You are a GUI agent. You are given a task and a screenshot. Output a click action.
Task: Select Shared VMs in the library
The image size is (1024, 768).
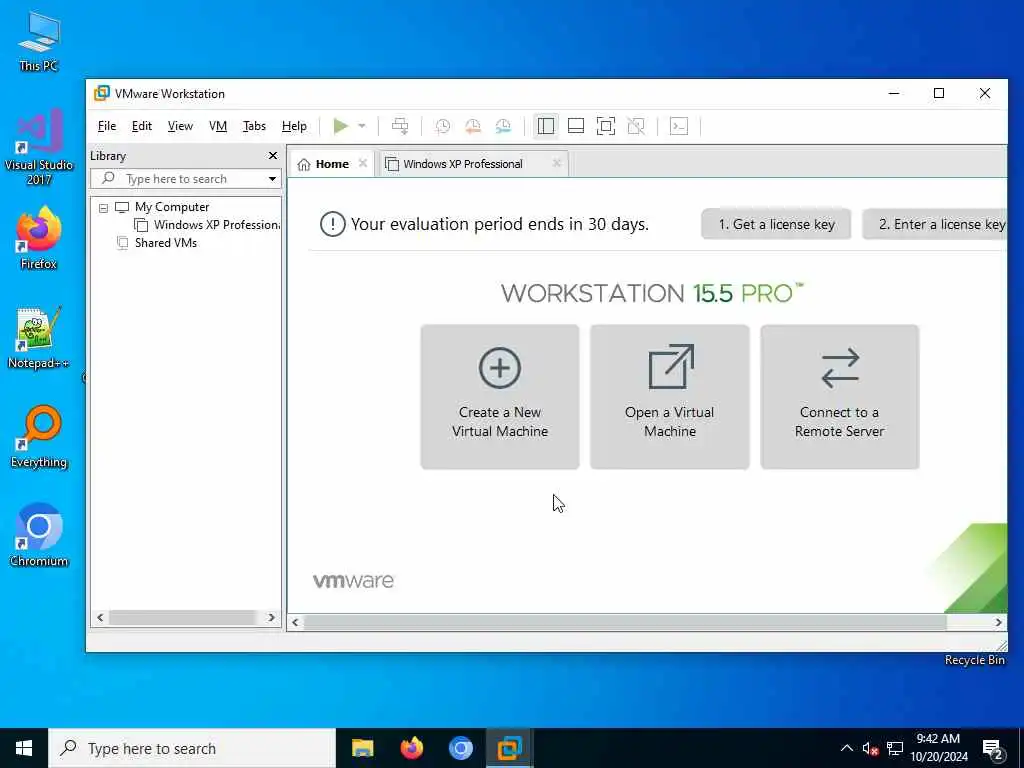click(166, 243)
